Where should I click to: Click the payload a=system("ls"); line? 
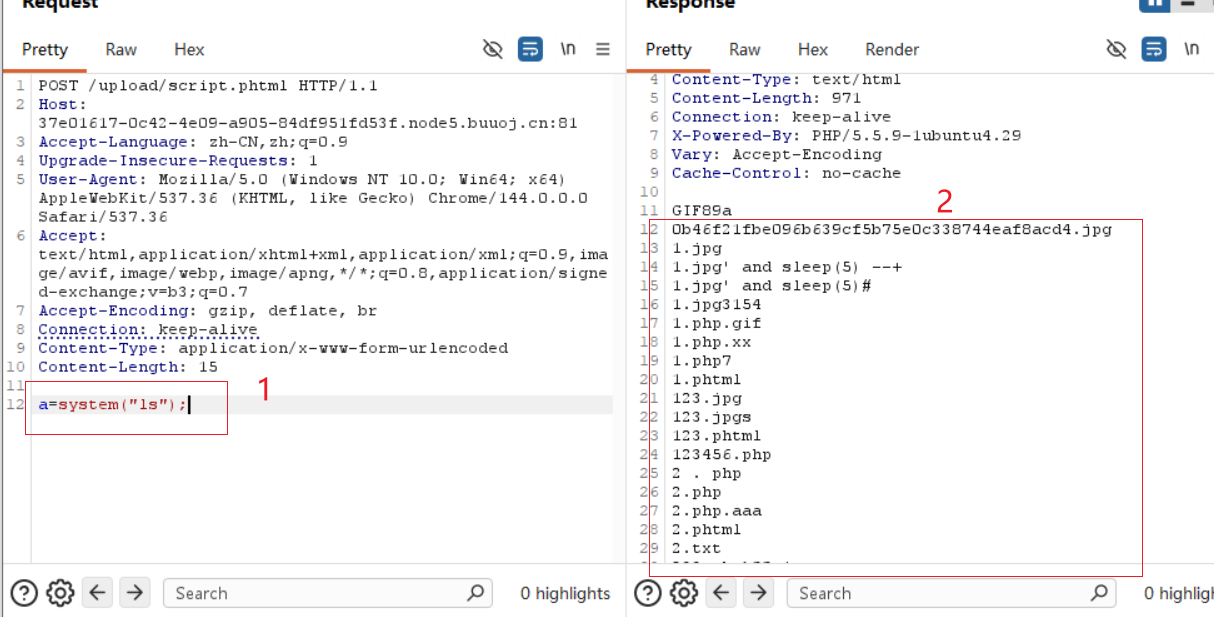click(x=113, y=405)
